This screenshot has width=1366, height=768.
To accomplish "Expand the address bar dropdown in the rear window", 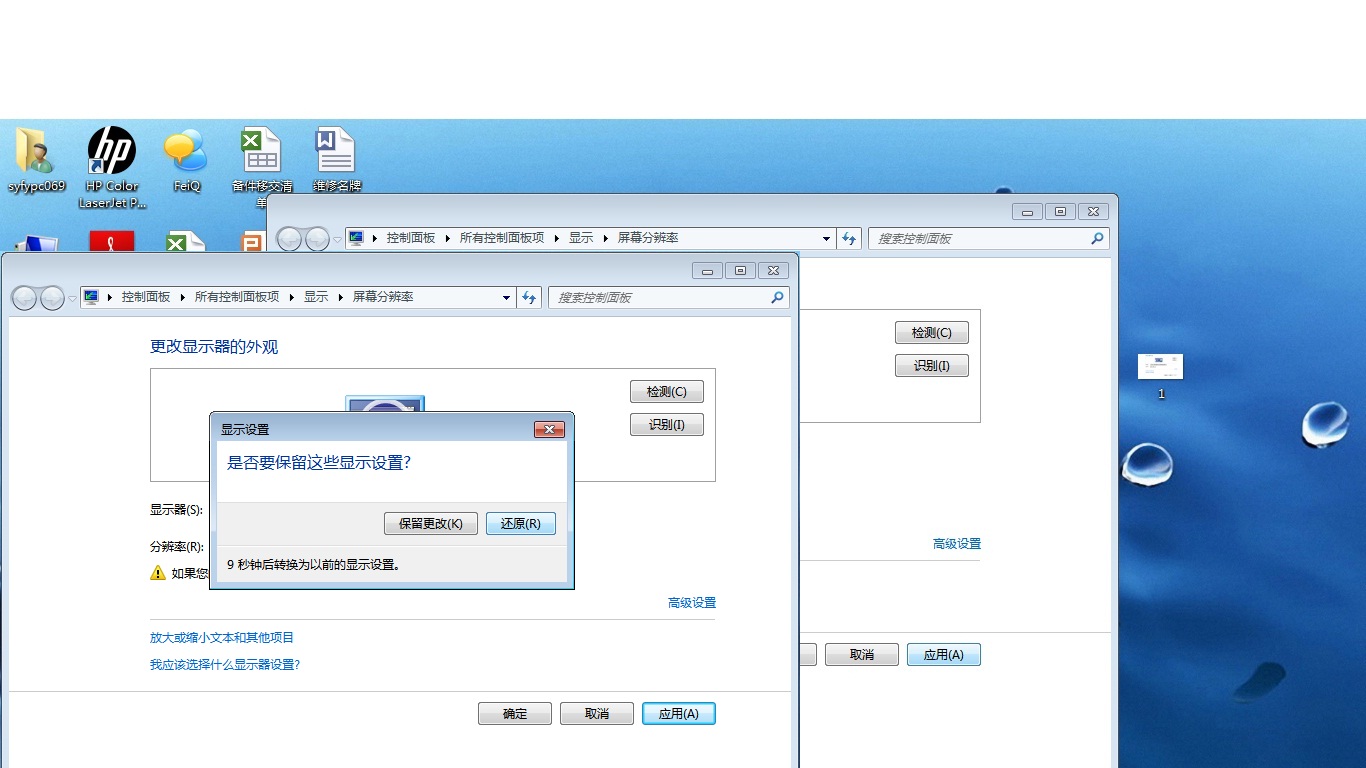I will tap(826, 238).
